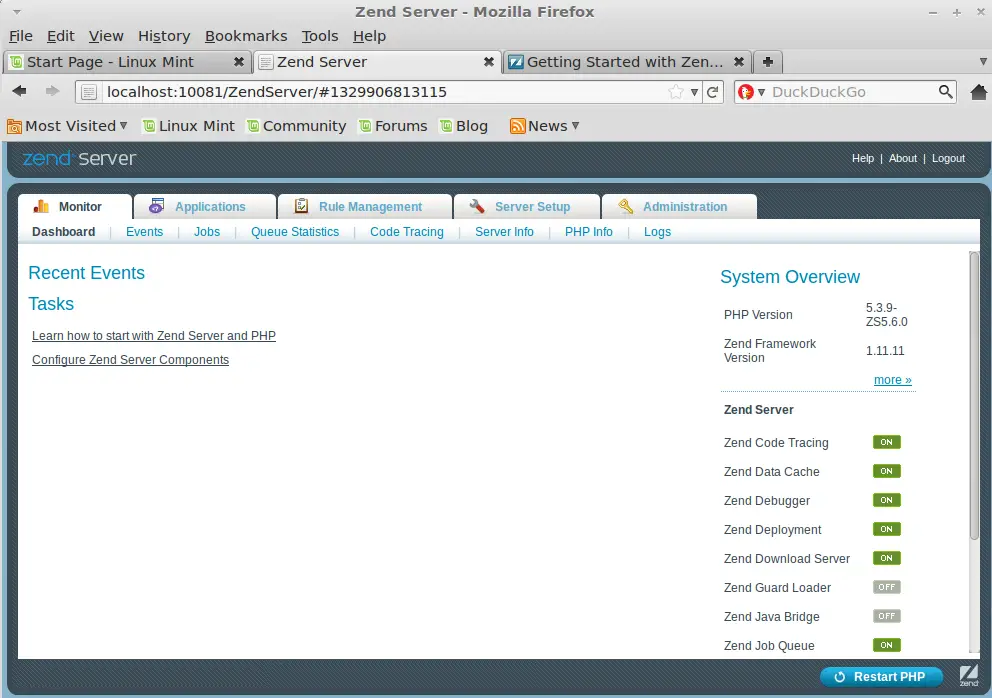Open the Server Info sub-tab

[x=504, y=232]
